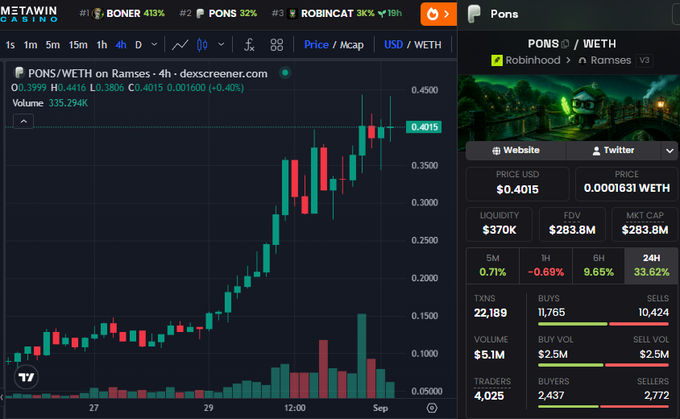Screen dimensions: 680x419
Task: Select the 1H stats tab
Action: pos(546,265)
